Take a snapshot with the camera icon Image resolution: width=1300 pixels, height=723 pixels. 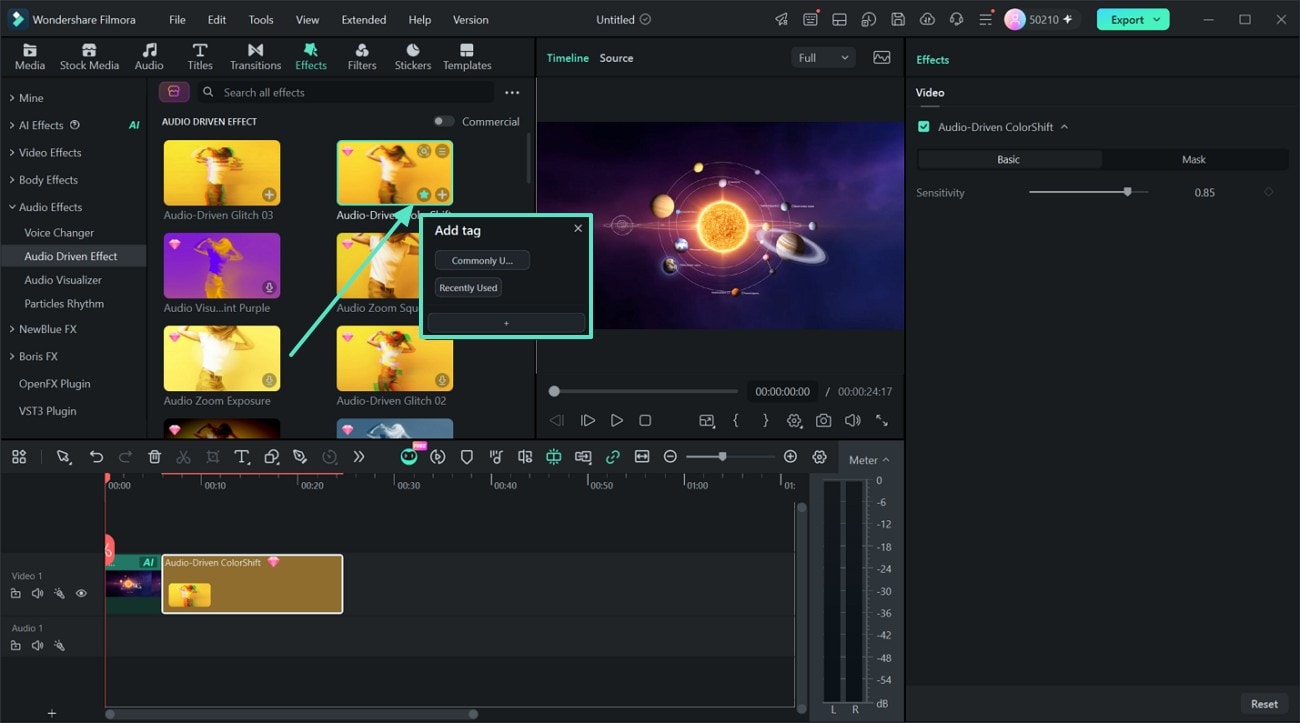click(x=823, y=421)
